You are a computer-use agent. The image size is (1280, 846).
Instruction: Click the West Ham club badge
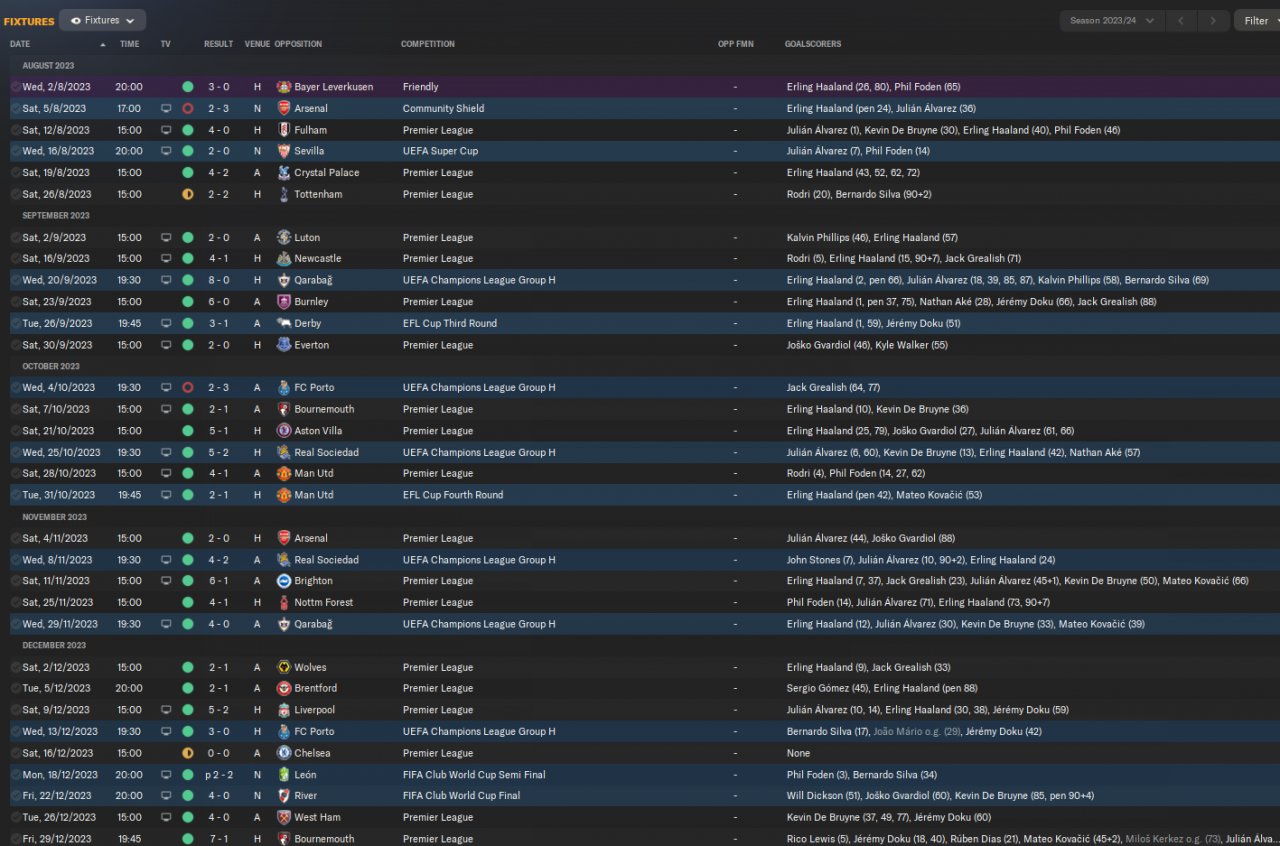(284, 817)
